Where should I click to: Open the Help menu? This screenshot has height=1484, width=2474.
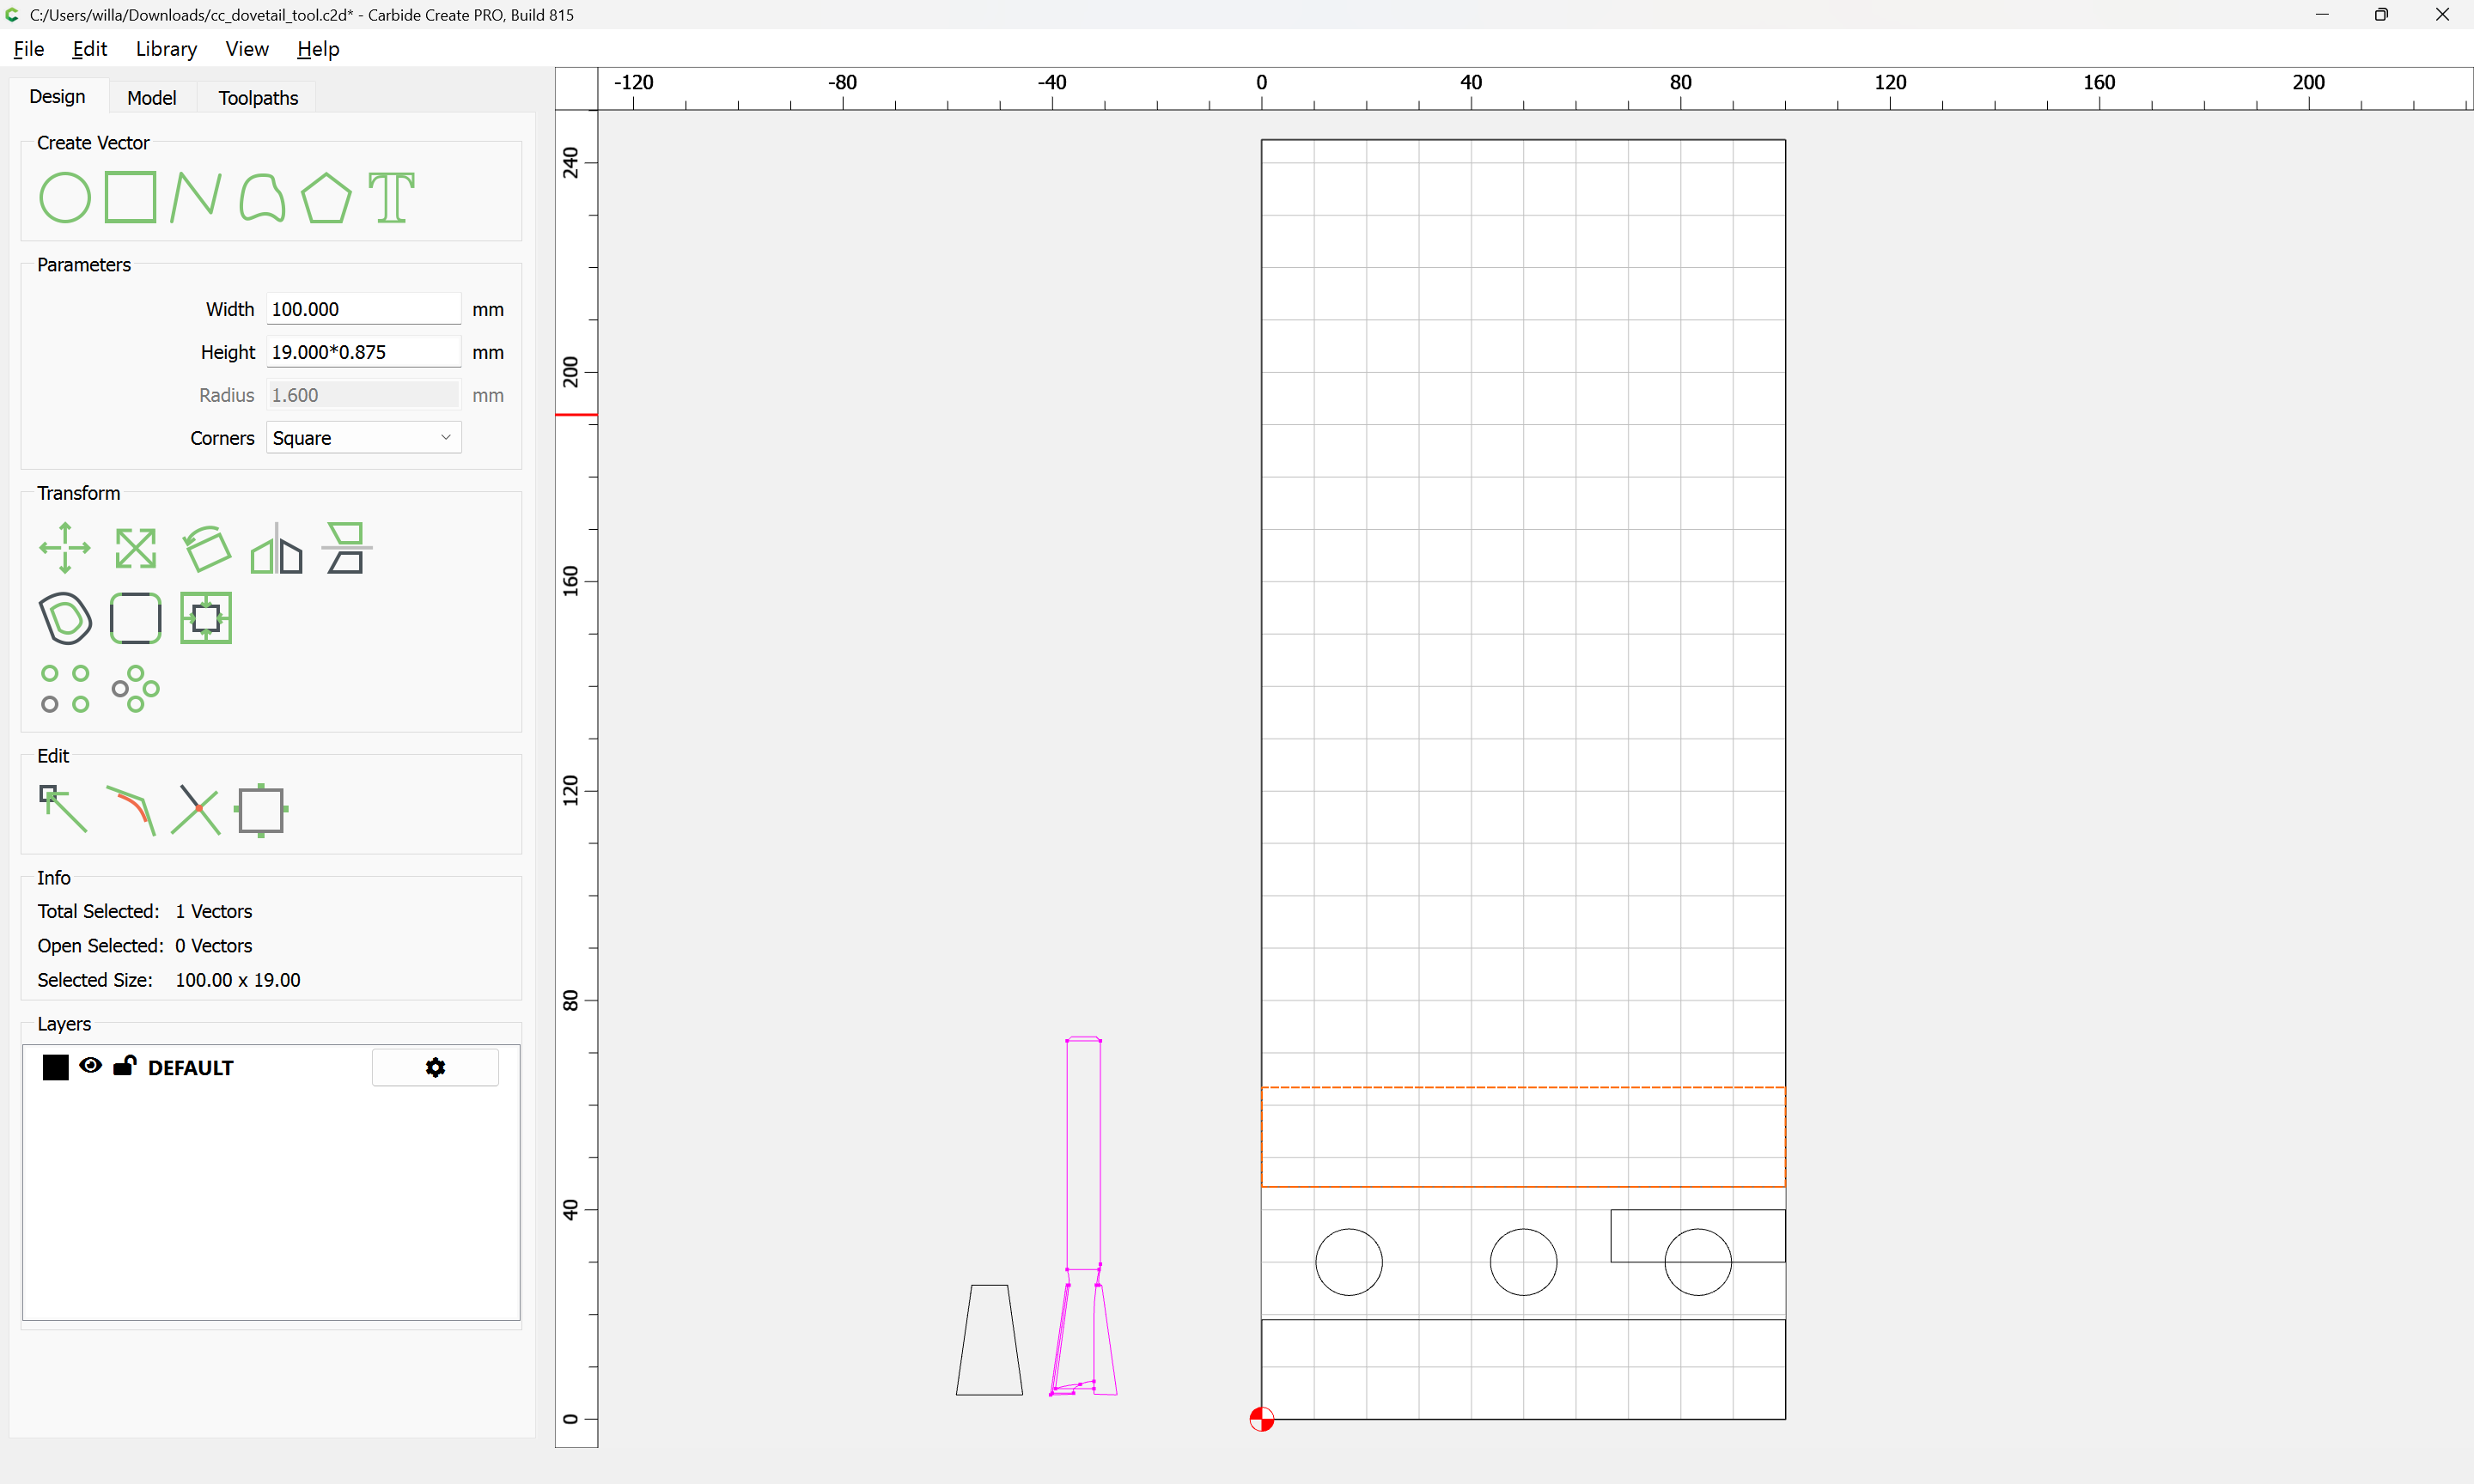[318, 49]
